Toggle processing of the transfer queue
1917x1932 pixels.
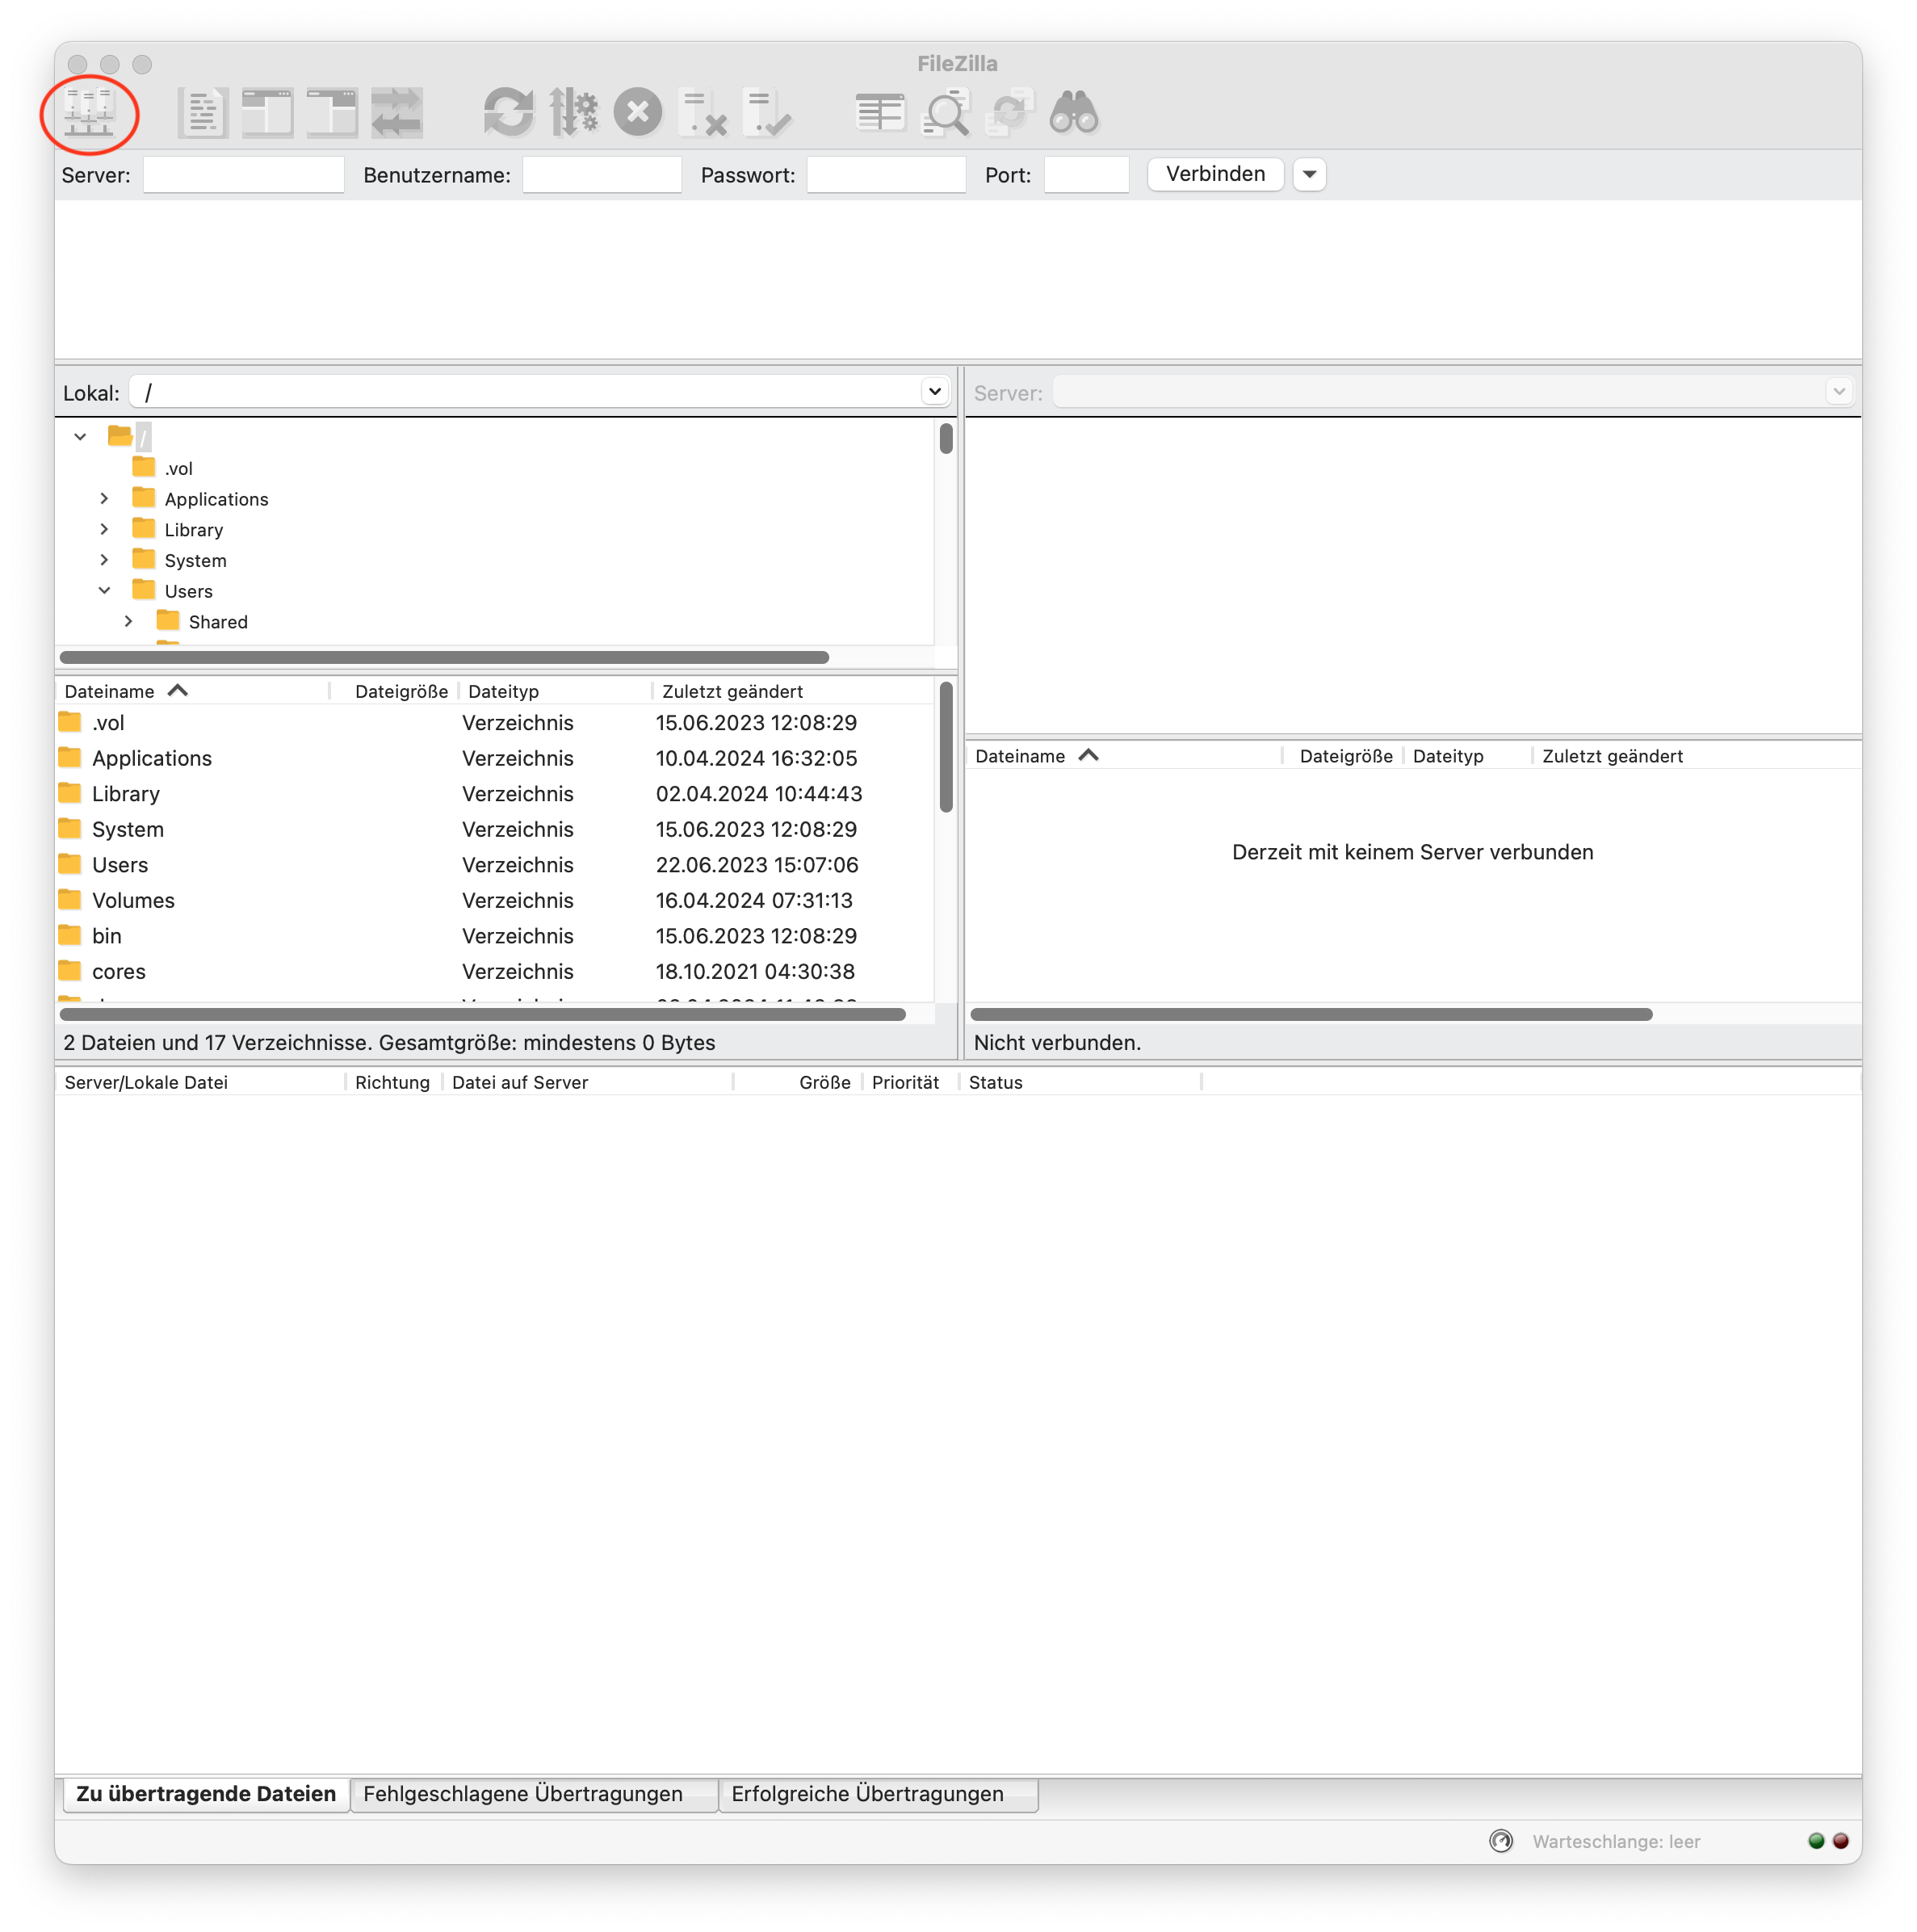574,112
